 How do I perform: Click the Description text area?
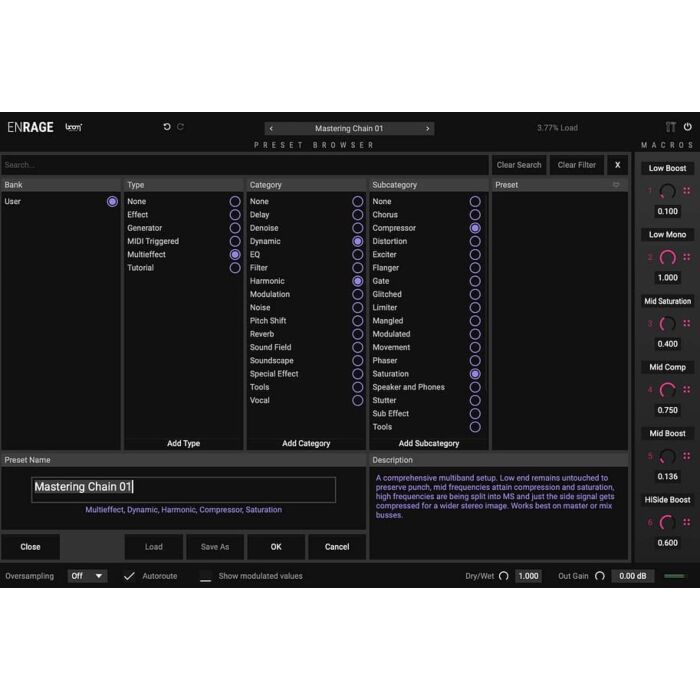[499, 513]
